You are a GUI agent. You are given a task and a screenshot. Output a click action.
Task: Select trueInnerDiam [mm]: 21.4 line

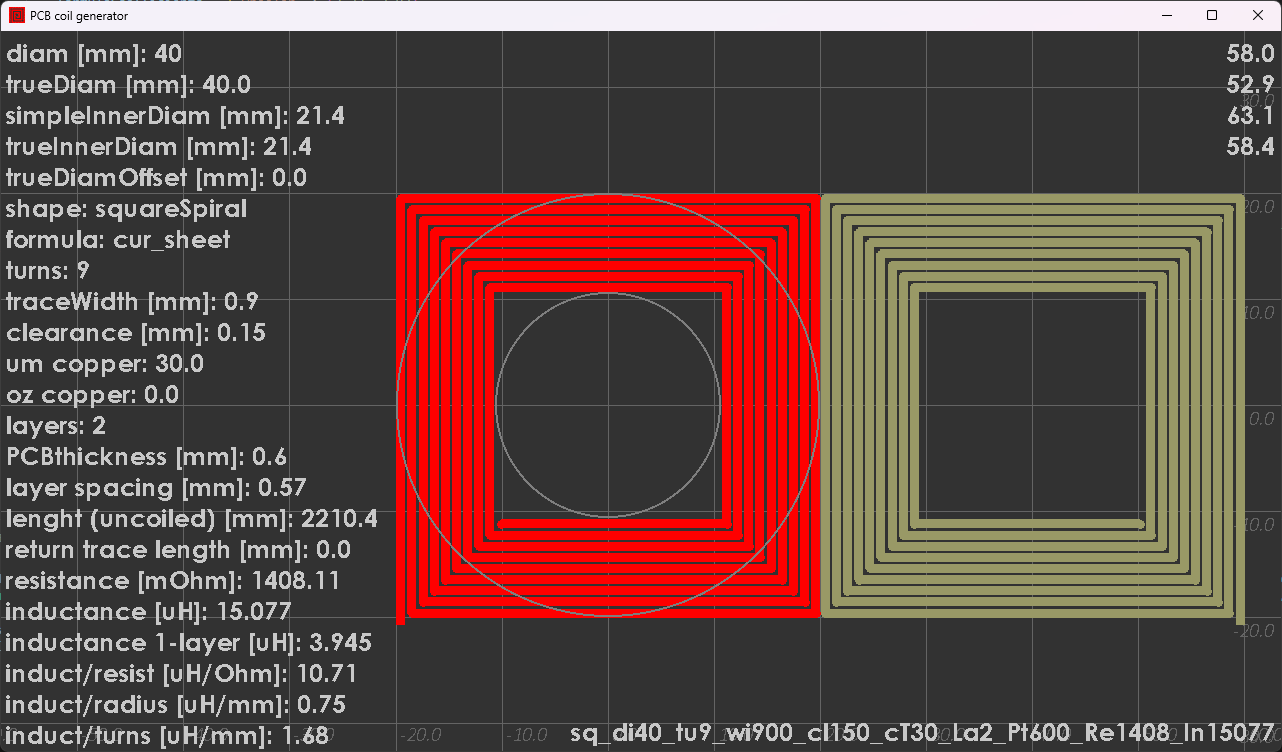[159, 147]
